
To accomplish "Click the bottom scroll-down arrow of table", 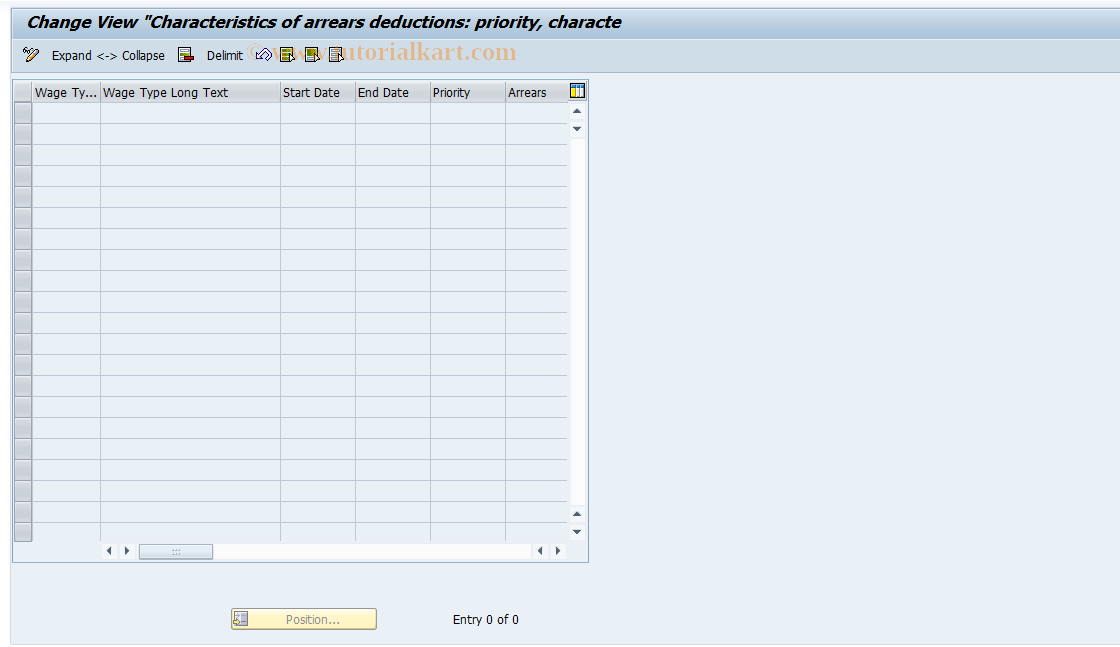I will pos(577,532).
